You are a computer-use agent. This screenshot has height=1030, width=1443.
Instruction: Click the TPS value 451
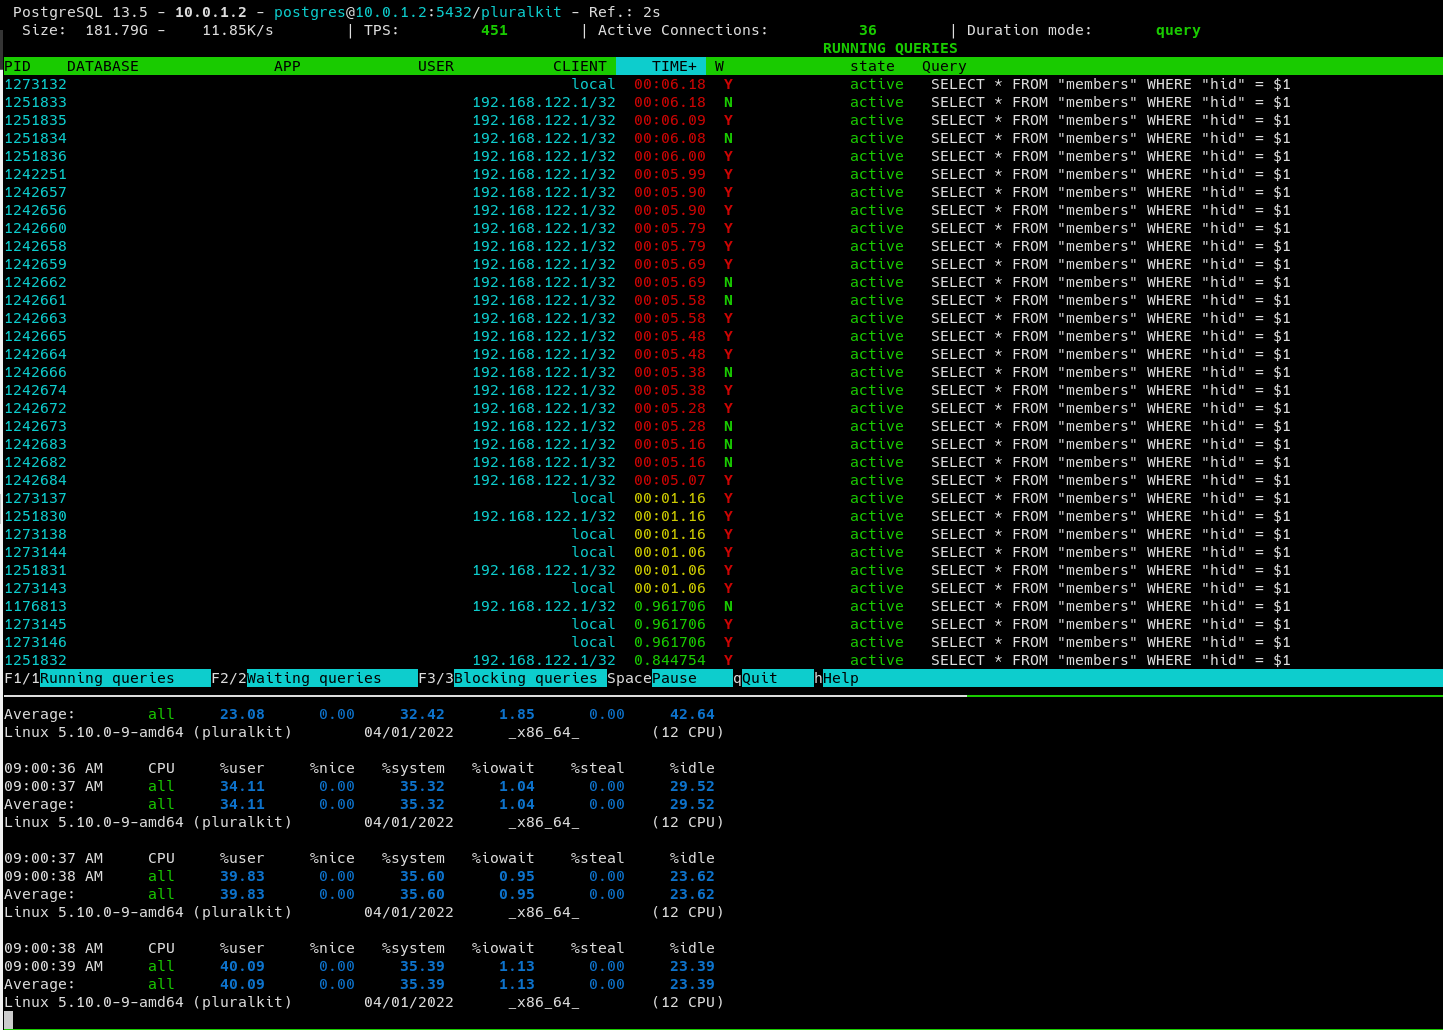[x=494, y=30]
